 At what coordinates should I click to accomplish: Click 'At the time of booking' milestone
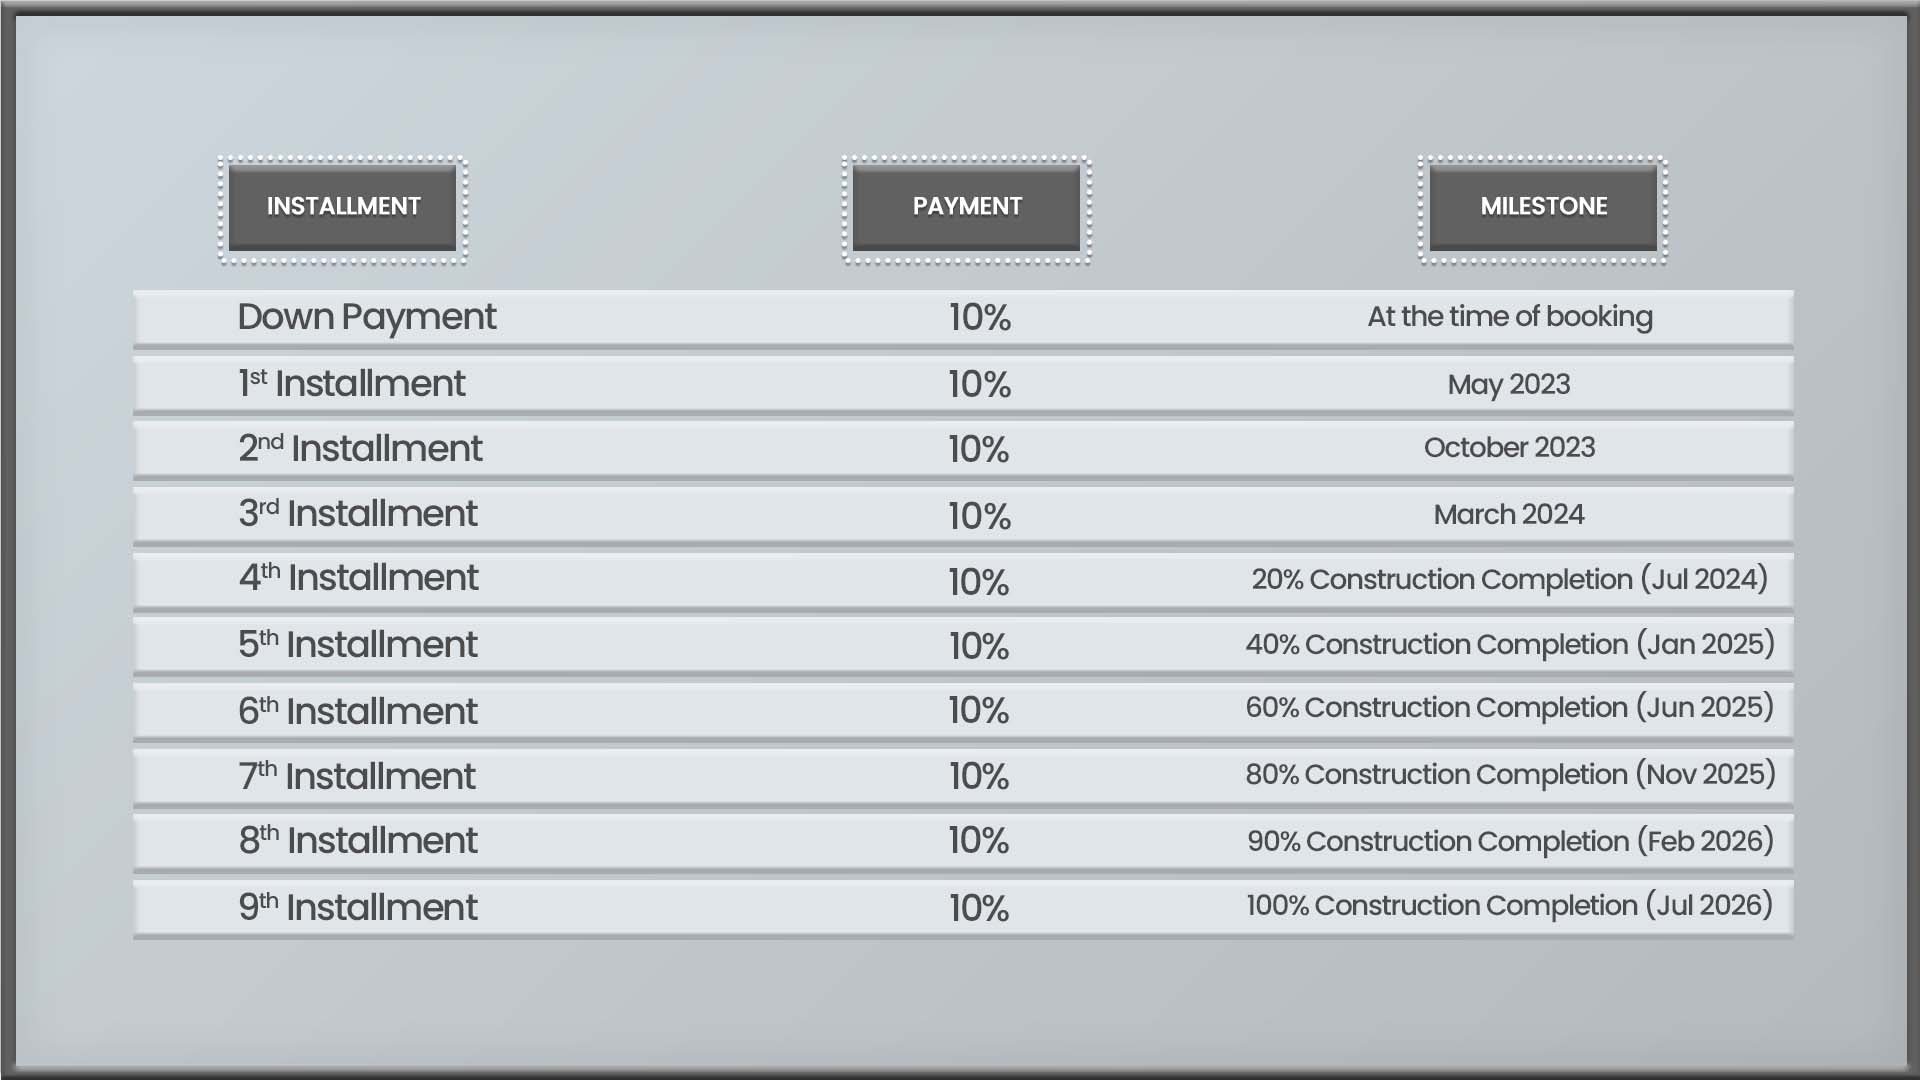pos(1510,317)
